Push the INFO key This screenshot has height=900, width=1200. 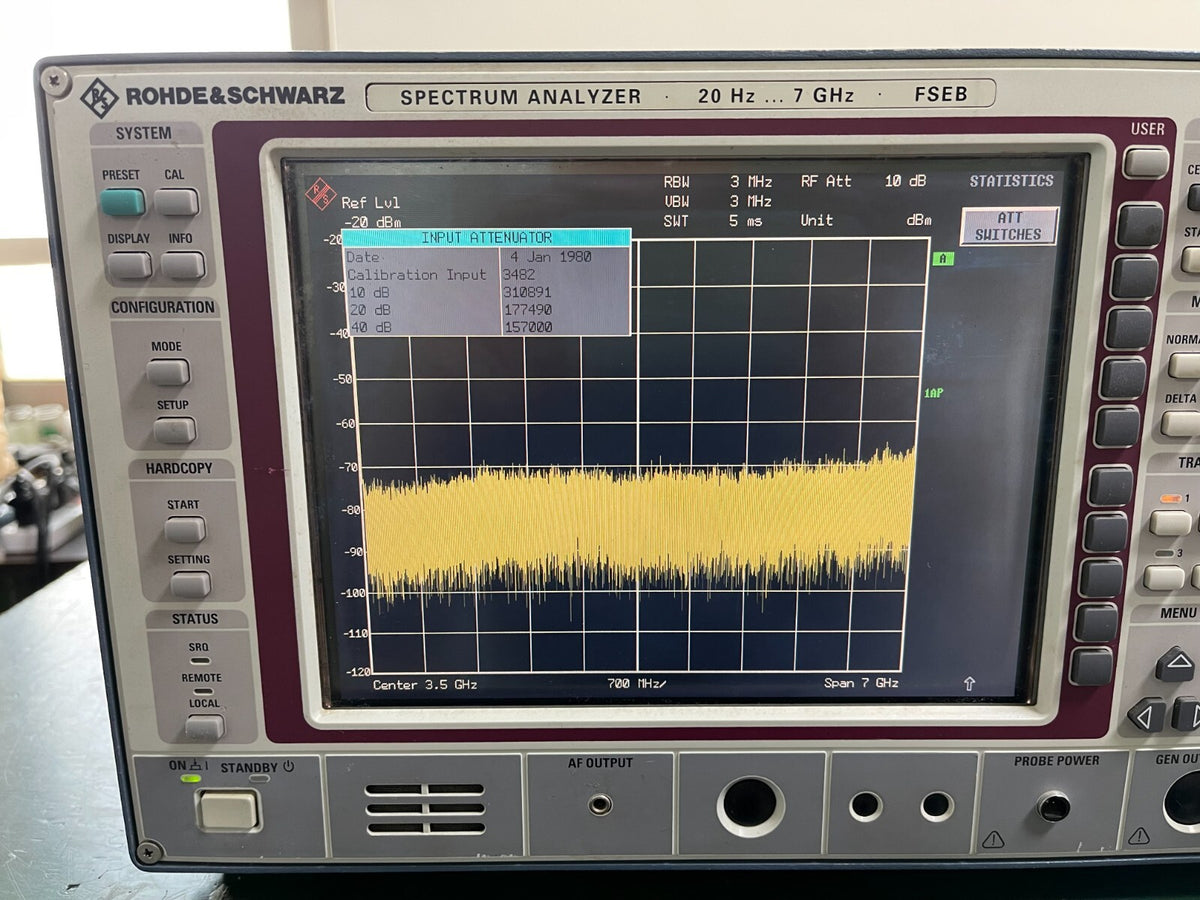183,265
